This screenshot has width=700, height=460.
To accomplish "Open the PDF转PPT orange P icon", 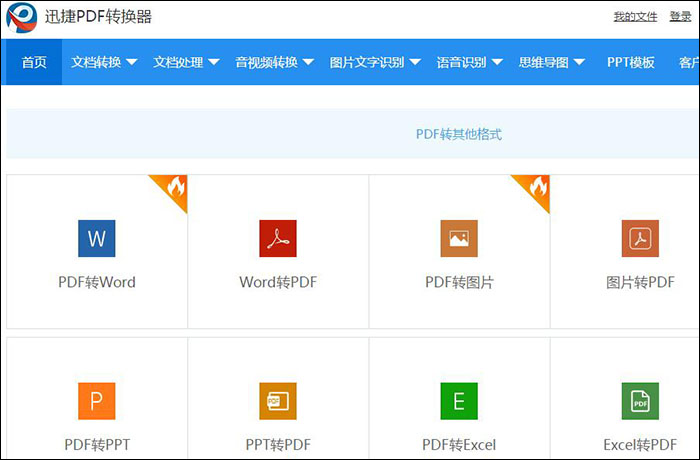I will (96, 401).
